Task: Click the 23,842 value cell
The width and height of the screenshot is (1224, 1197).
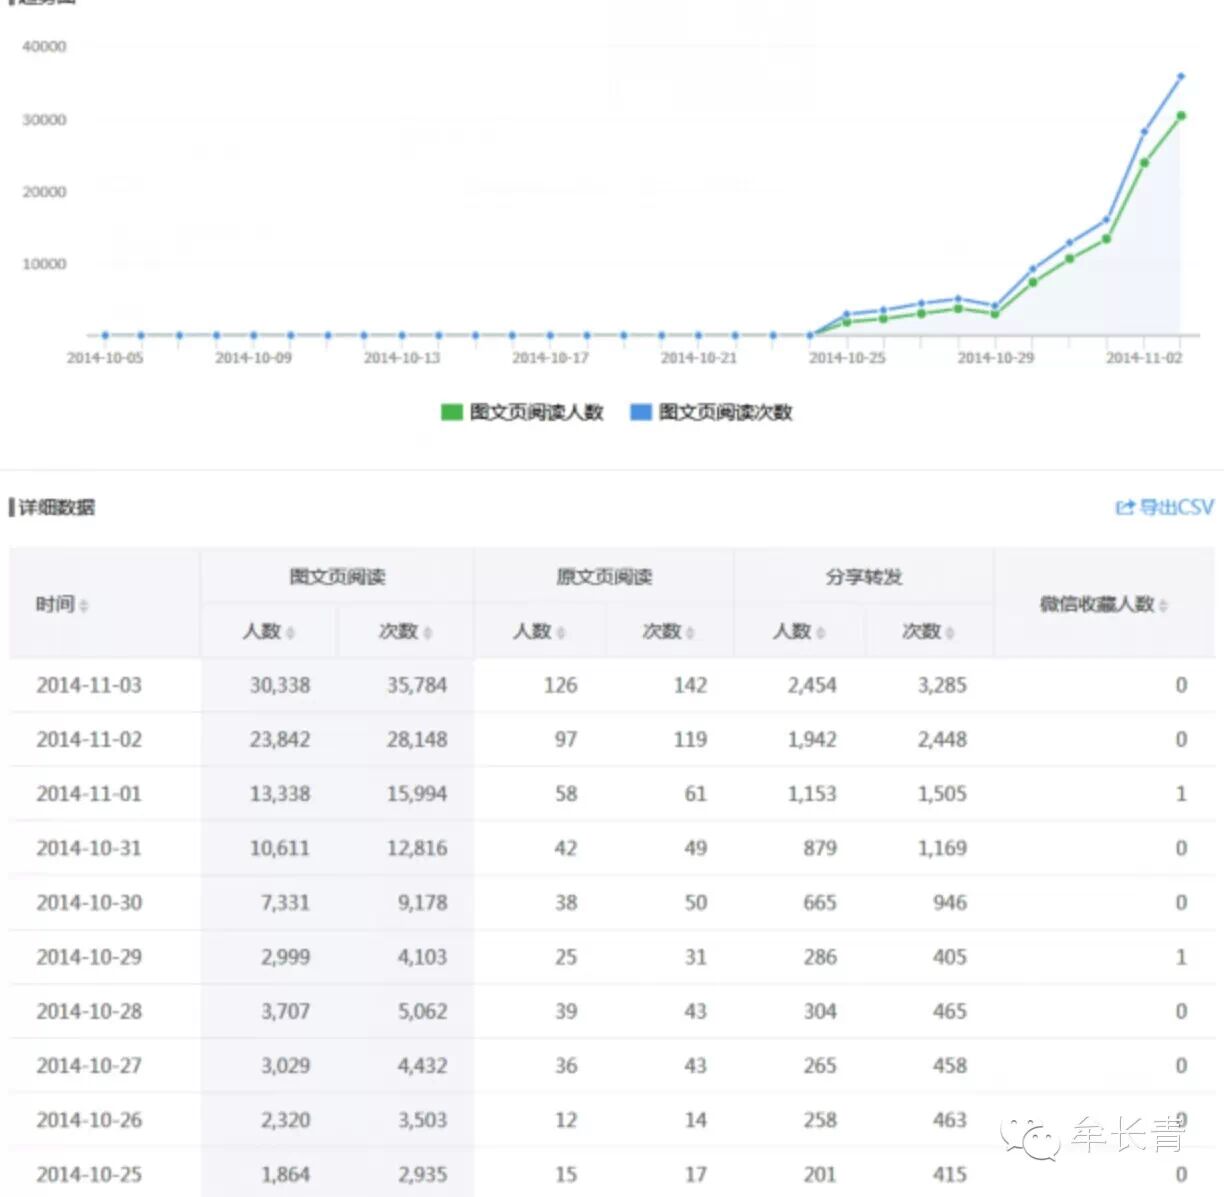Action: [x=280, y=739]
